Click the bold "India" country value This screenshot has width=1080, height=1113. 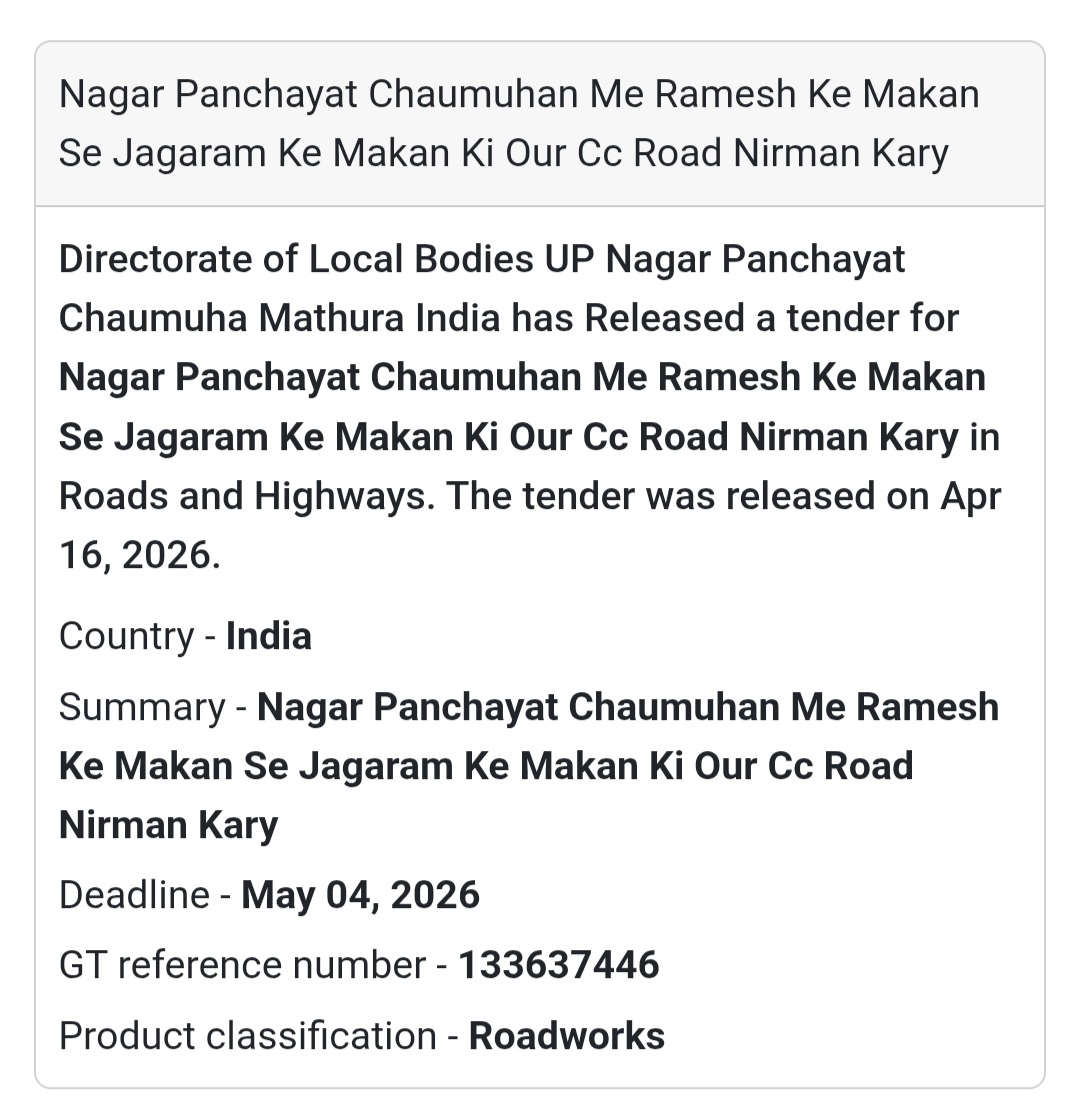coord(269,636)
